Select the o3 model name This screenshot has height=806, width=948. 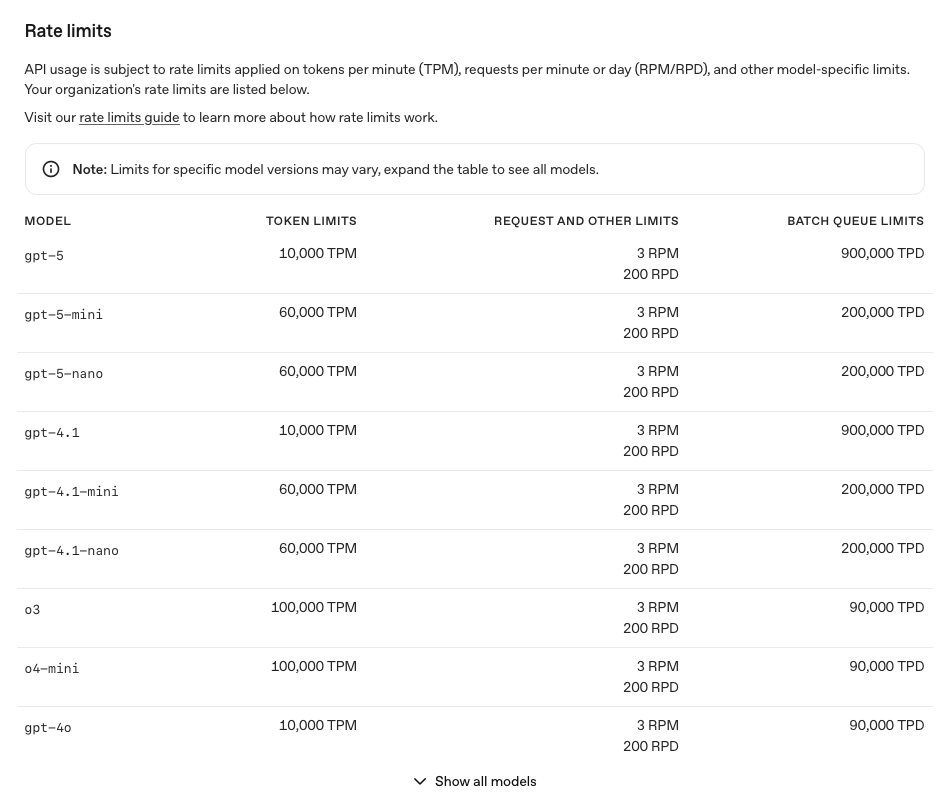pos(33,610)
